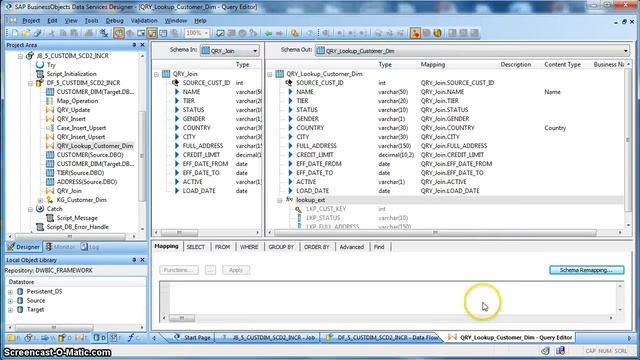Open the Transforms tab icon in library
The image size is (640, 360).
(81, 338)
